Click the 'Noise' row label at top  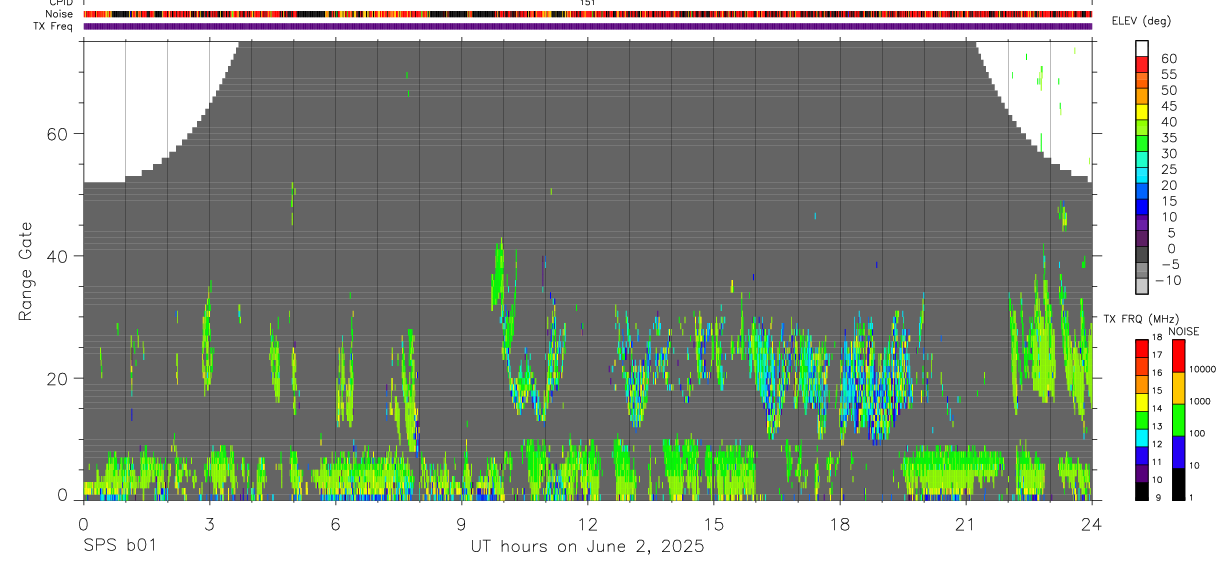pyautogui.click(x=61, y=14)
